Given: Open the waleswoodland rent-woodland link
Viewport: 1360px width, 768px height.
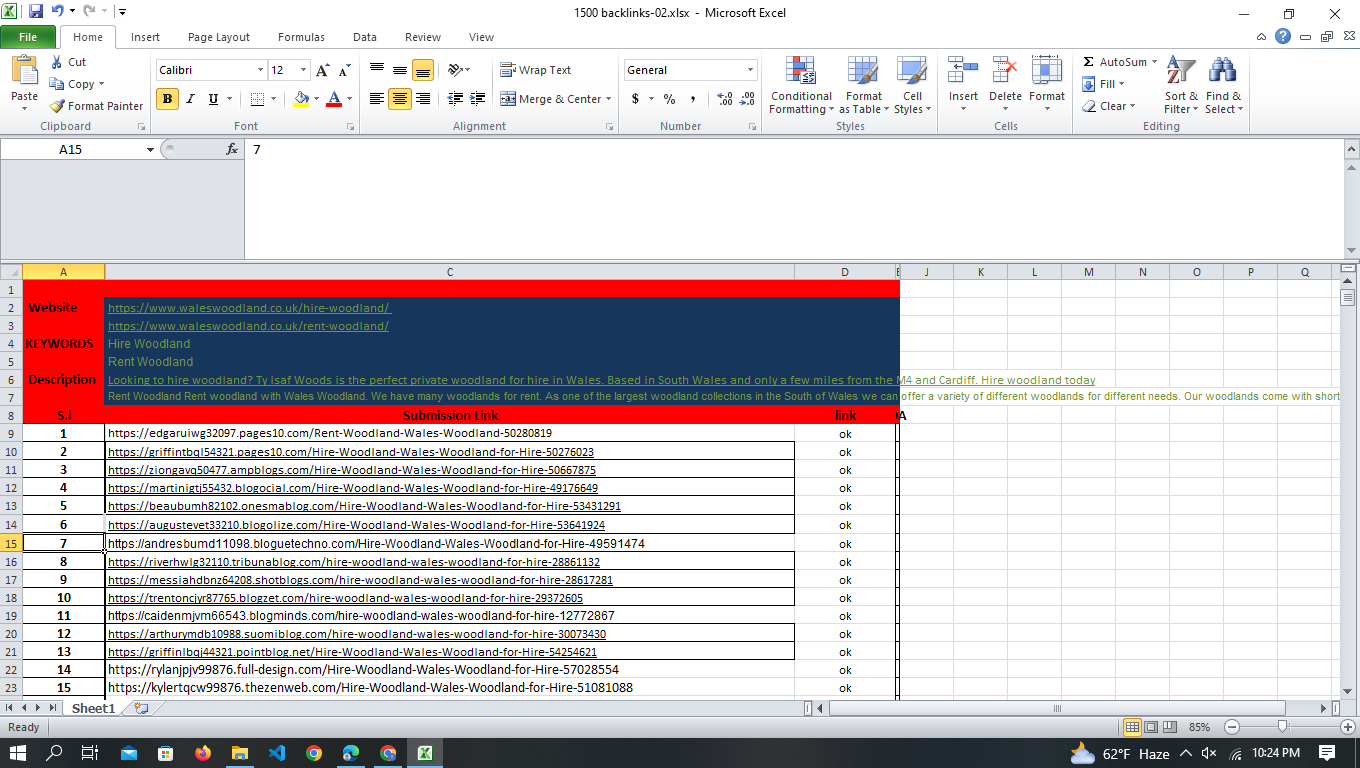Looking at the screenshot, I should pos(248,326).
